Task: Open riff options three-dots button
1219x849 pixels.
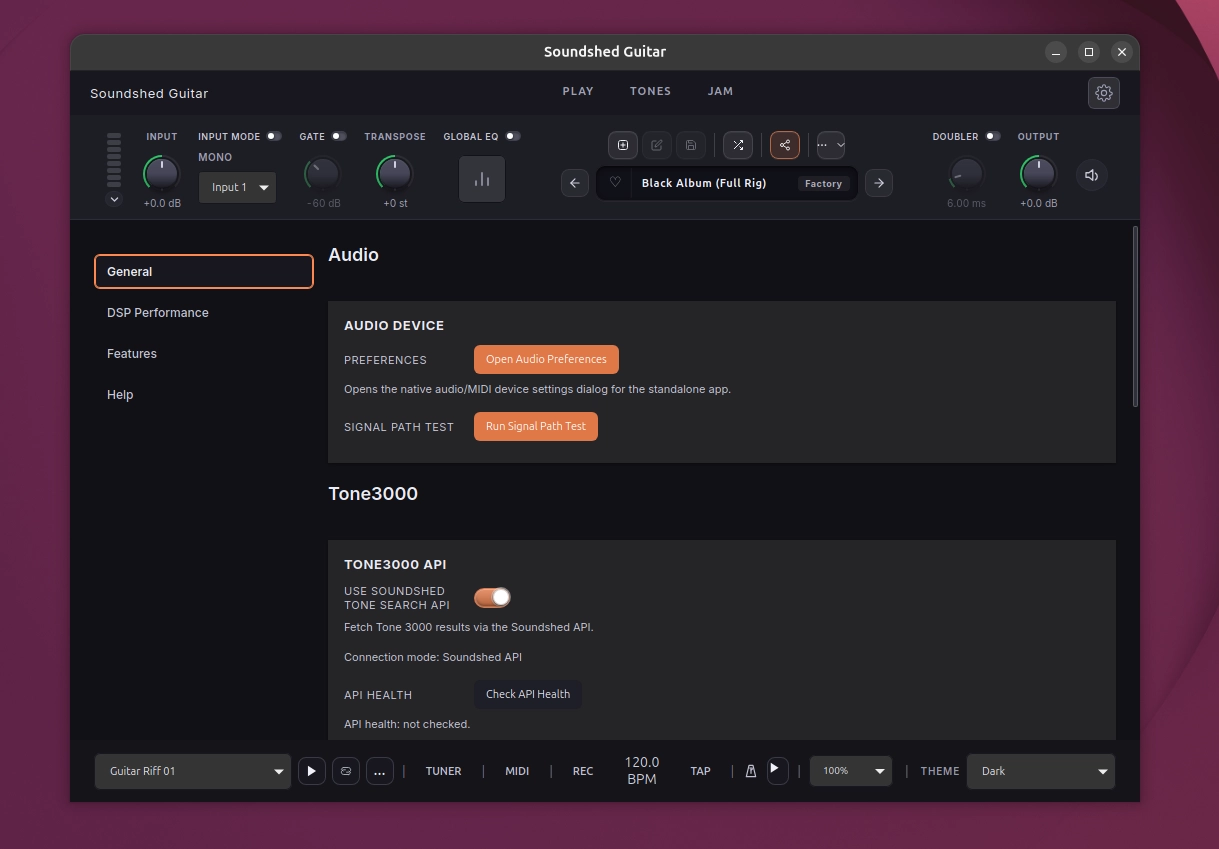Action: [379, 771]
